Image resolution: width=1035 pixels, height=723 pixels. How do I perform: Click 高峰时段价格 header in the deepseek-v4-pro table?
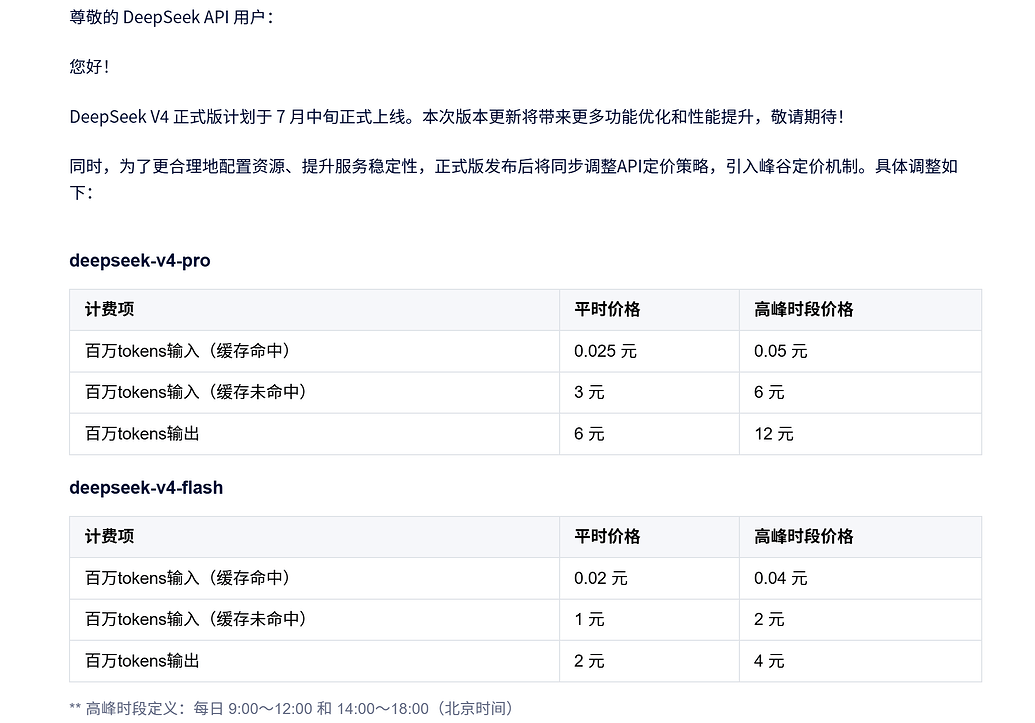point(803,309)
